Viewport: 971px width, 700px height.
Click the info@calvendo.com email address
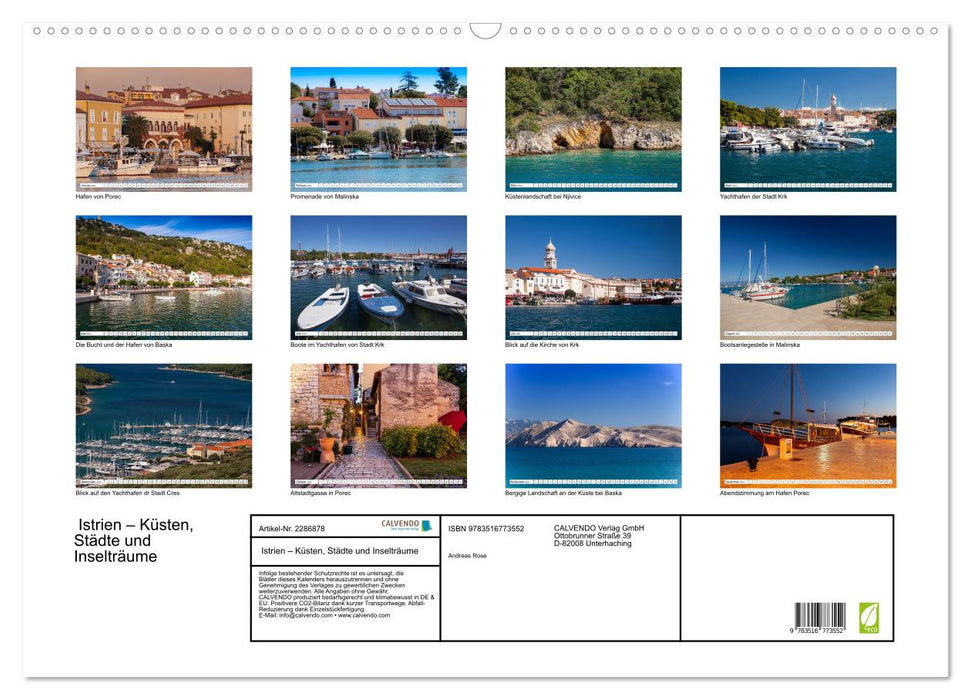(306, 615)
